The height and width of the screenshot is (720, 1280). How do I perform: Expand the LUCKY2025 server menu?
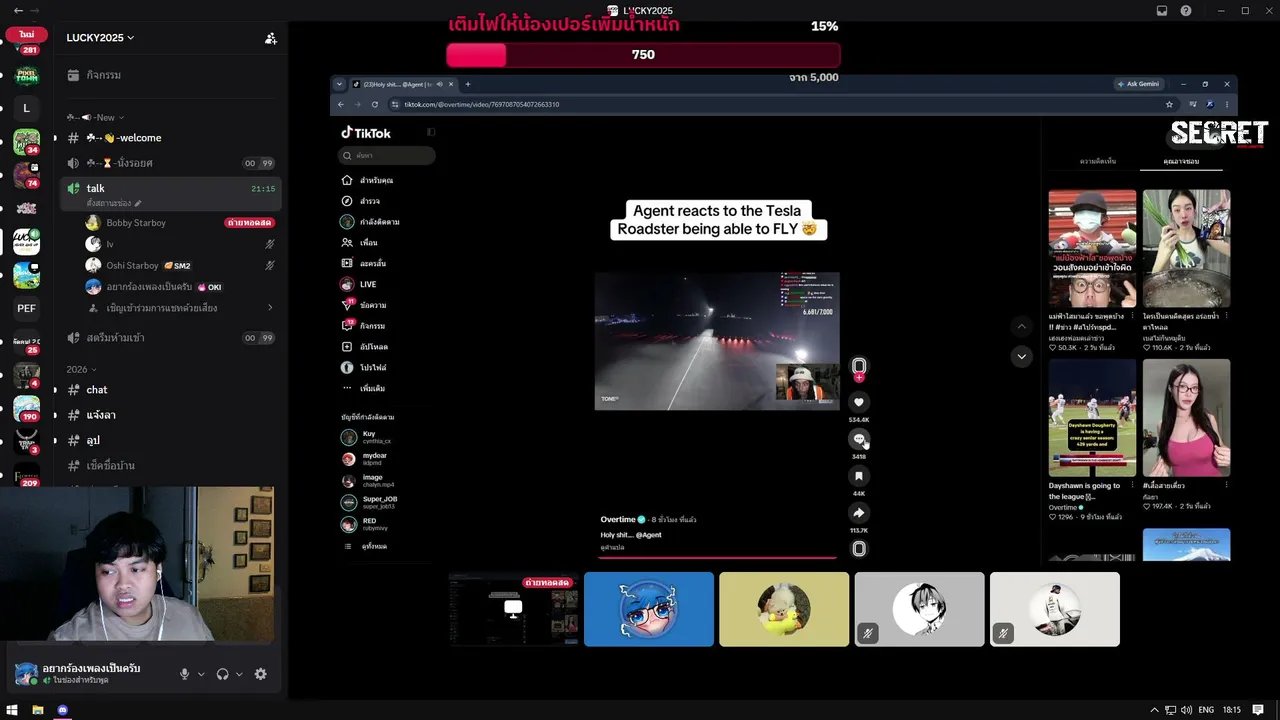(100, 38)
